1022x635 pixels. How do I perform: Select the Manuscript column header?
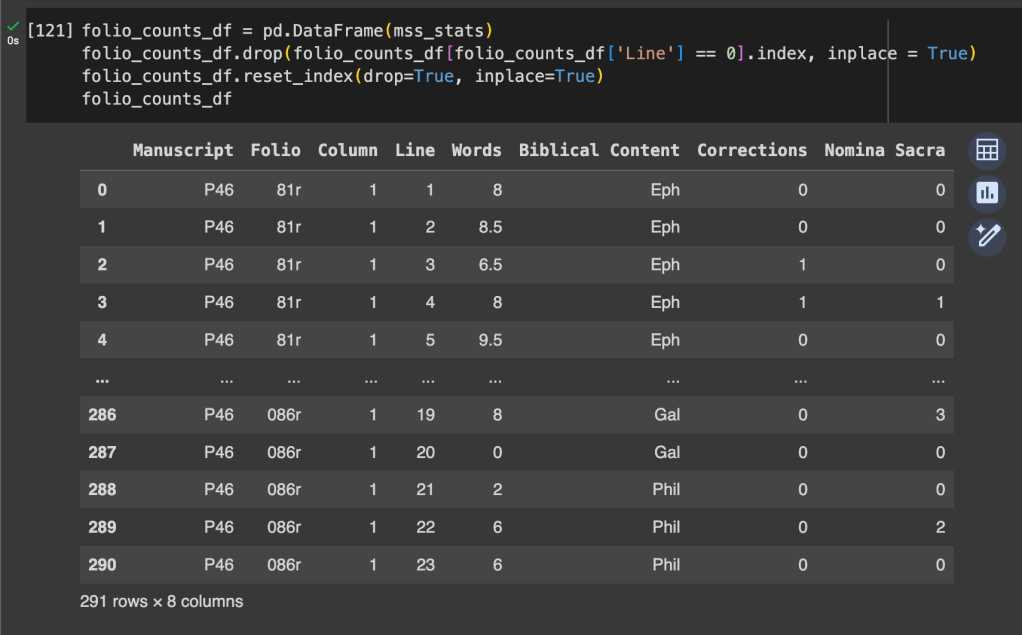tap(183, 150)
